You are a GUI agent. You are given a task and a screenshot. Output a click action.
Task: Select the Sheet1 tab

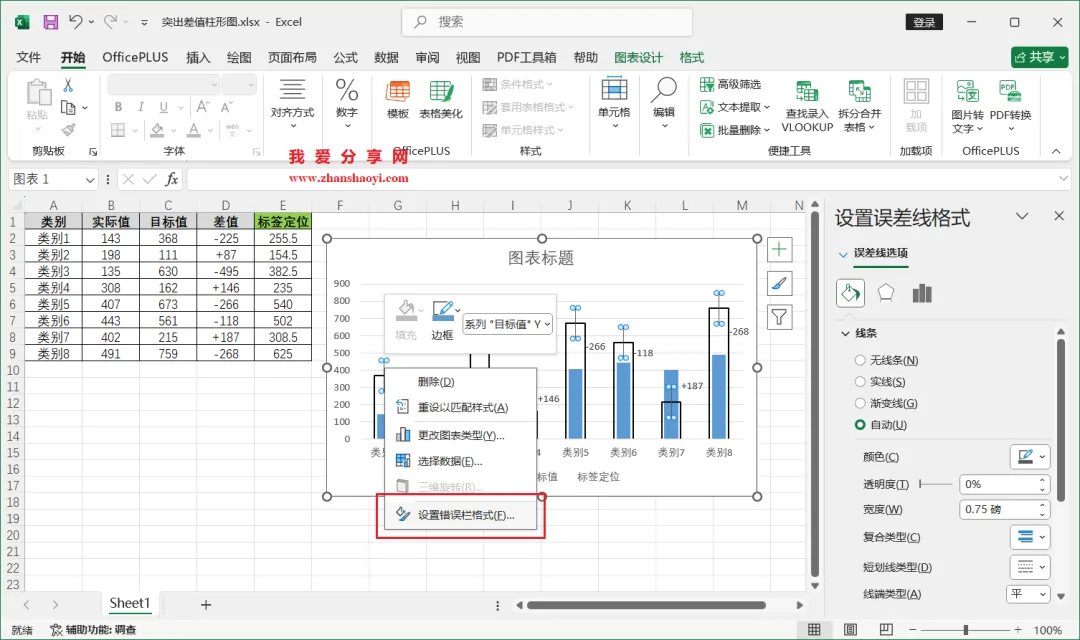click(x=129, y=603)
